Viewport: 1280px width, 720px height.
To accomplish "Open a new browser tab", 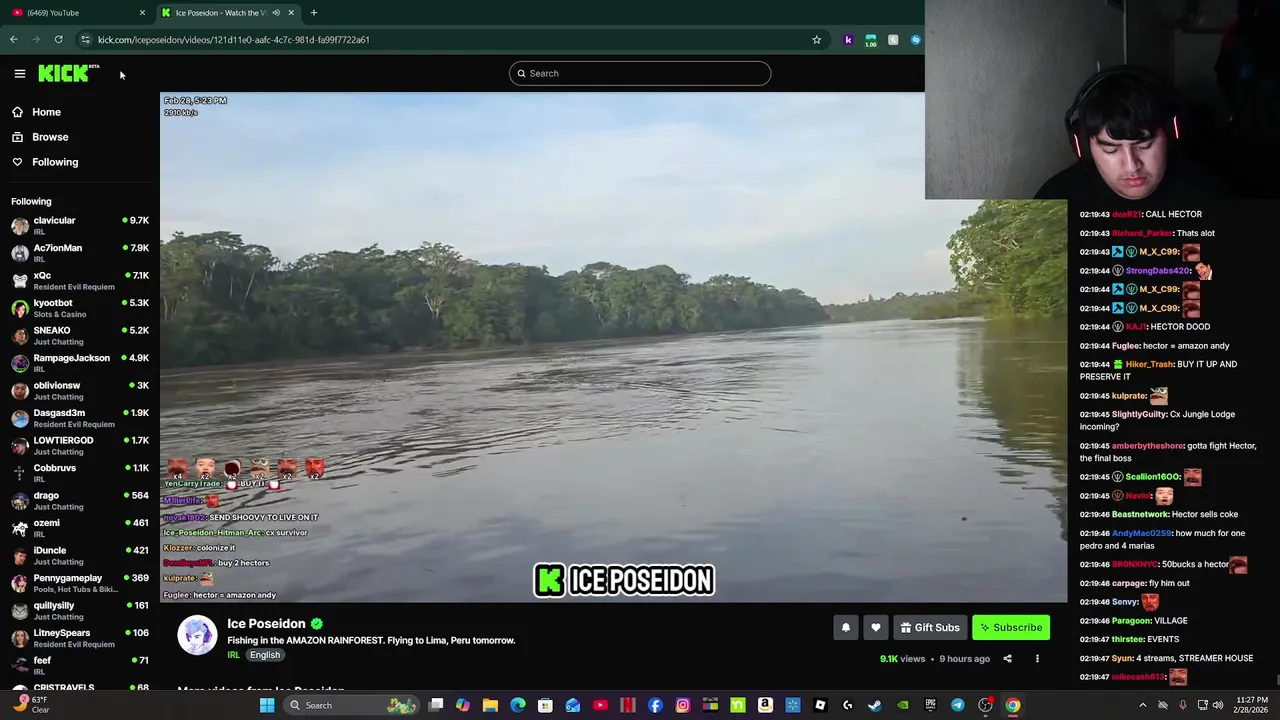I will click(314, 12).
